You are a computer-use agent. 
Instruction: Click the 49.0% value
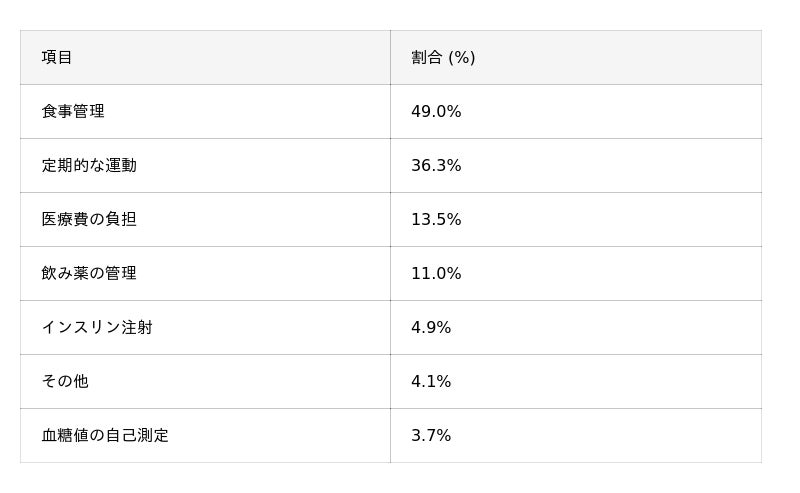436,112
